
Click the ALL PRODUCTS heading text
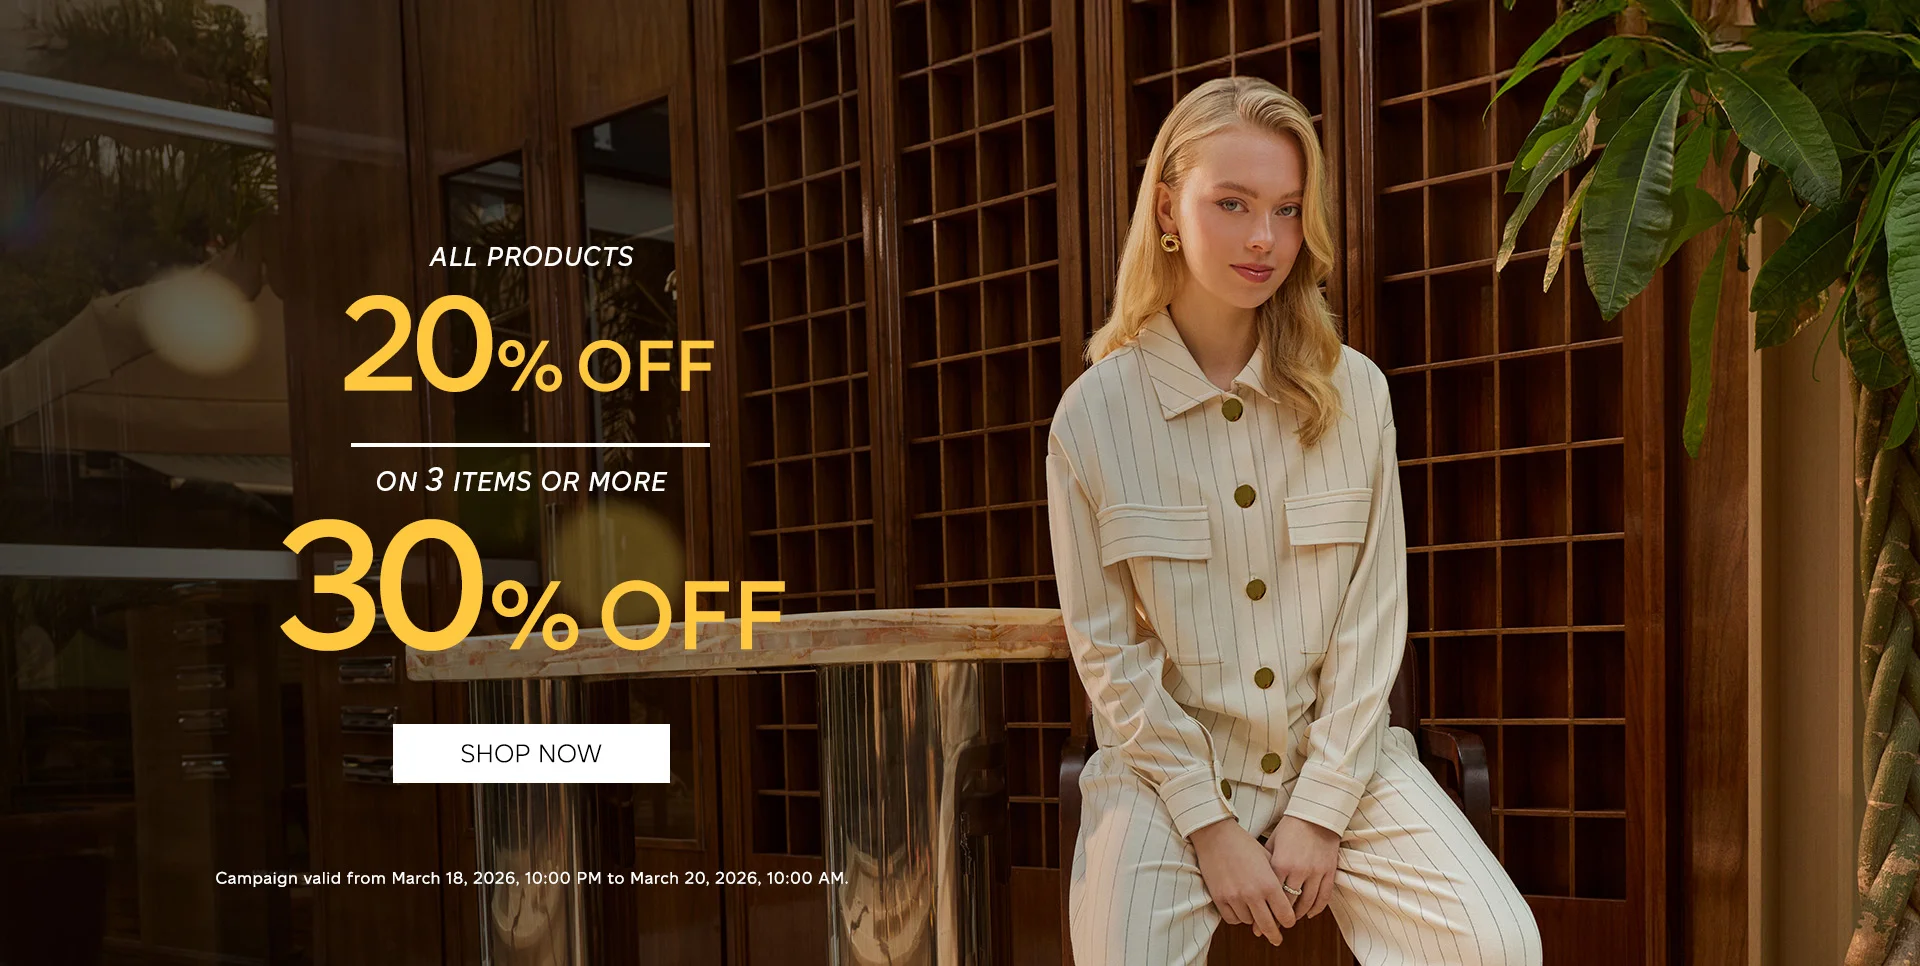pyautogui.click(x=531, y=257)
